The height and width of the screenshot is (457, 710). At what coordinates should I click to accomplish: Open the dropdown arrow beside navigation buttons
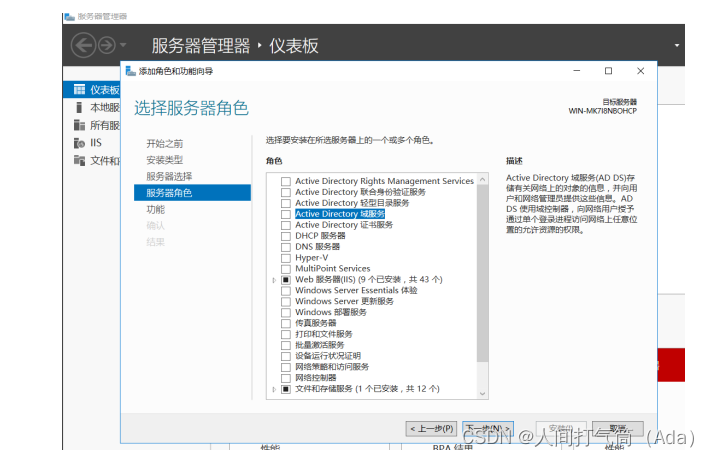click(x=123, y=45)
